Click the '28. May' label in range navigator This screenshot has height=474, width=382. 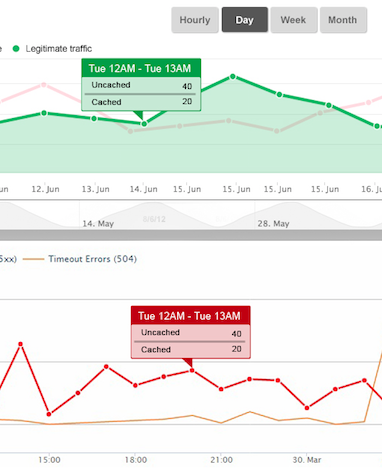273,224
